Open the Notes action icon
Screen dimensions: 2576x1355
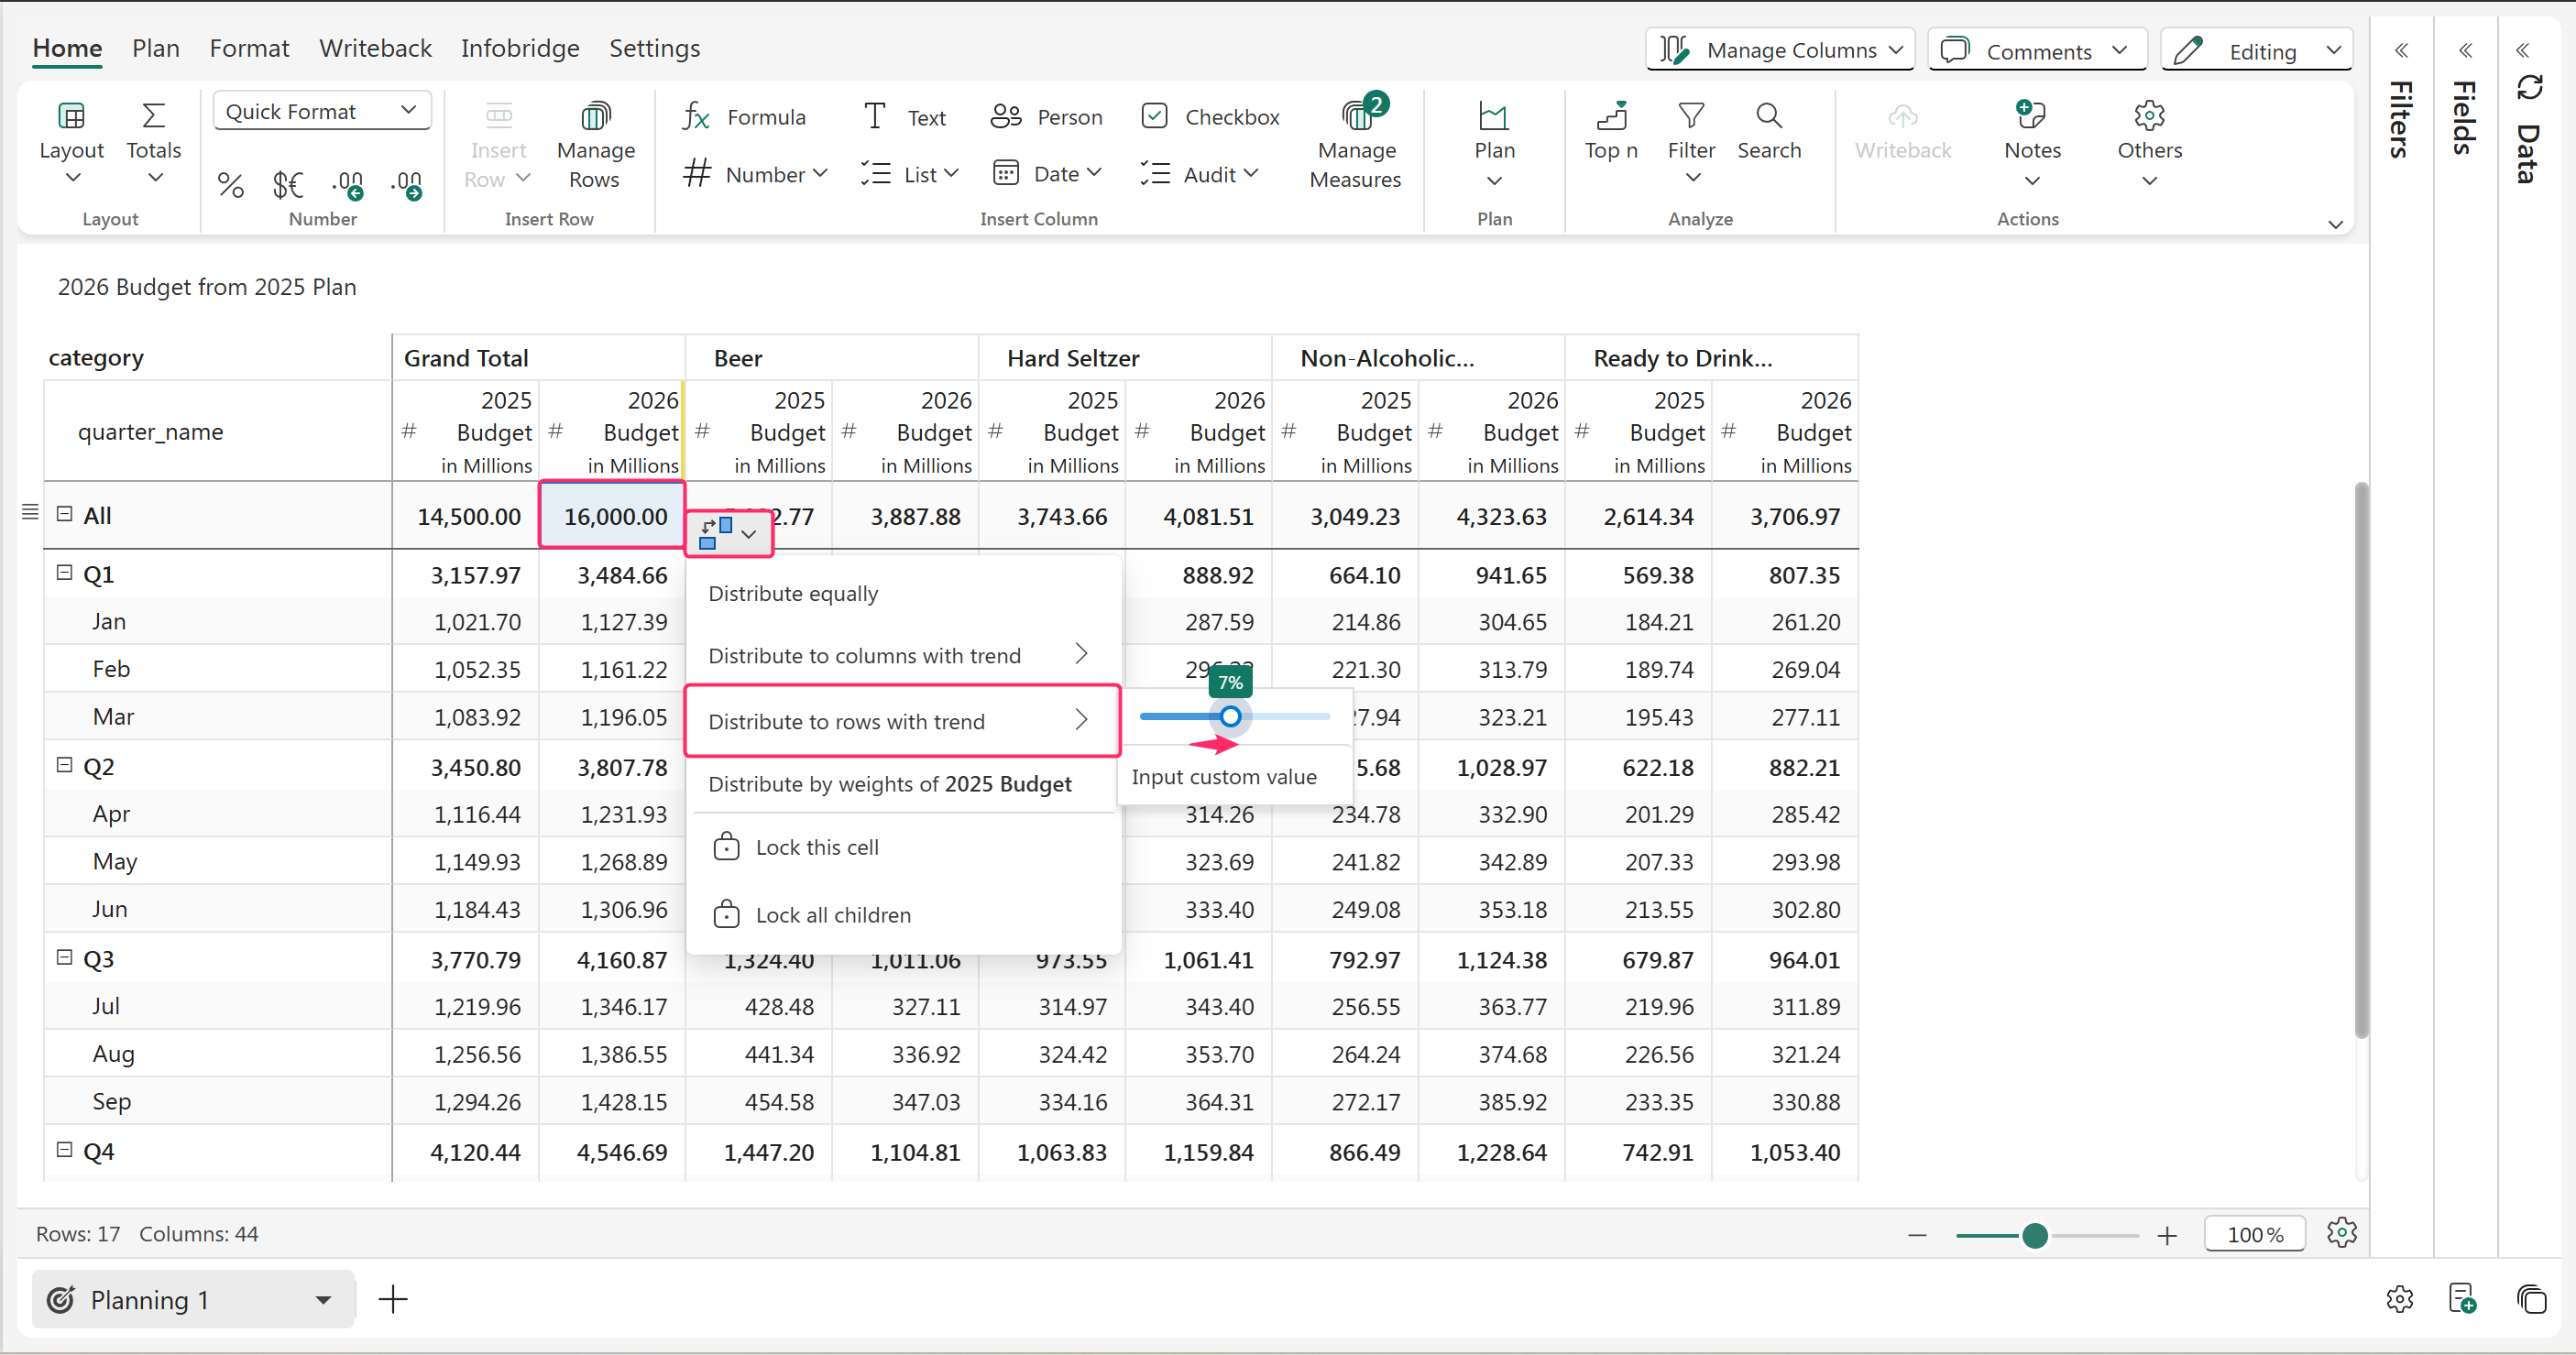point(2031,116)
